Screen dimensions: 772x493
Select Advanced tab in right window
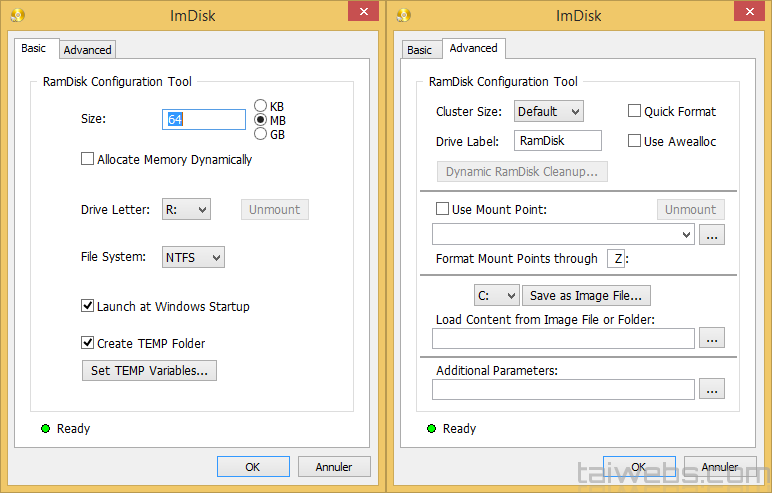474,48
